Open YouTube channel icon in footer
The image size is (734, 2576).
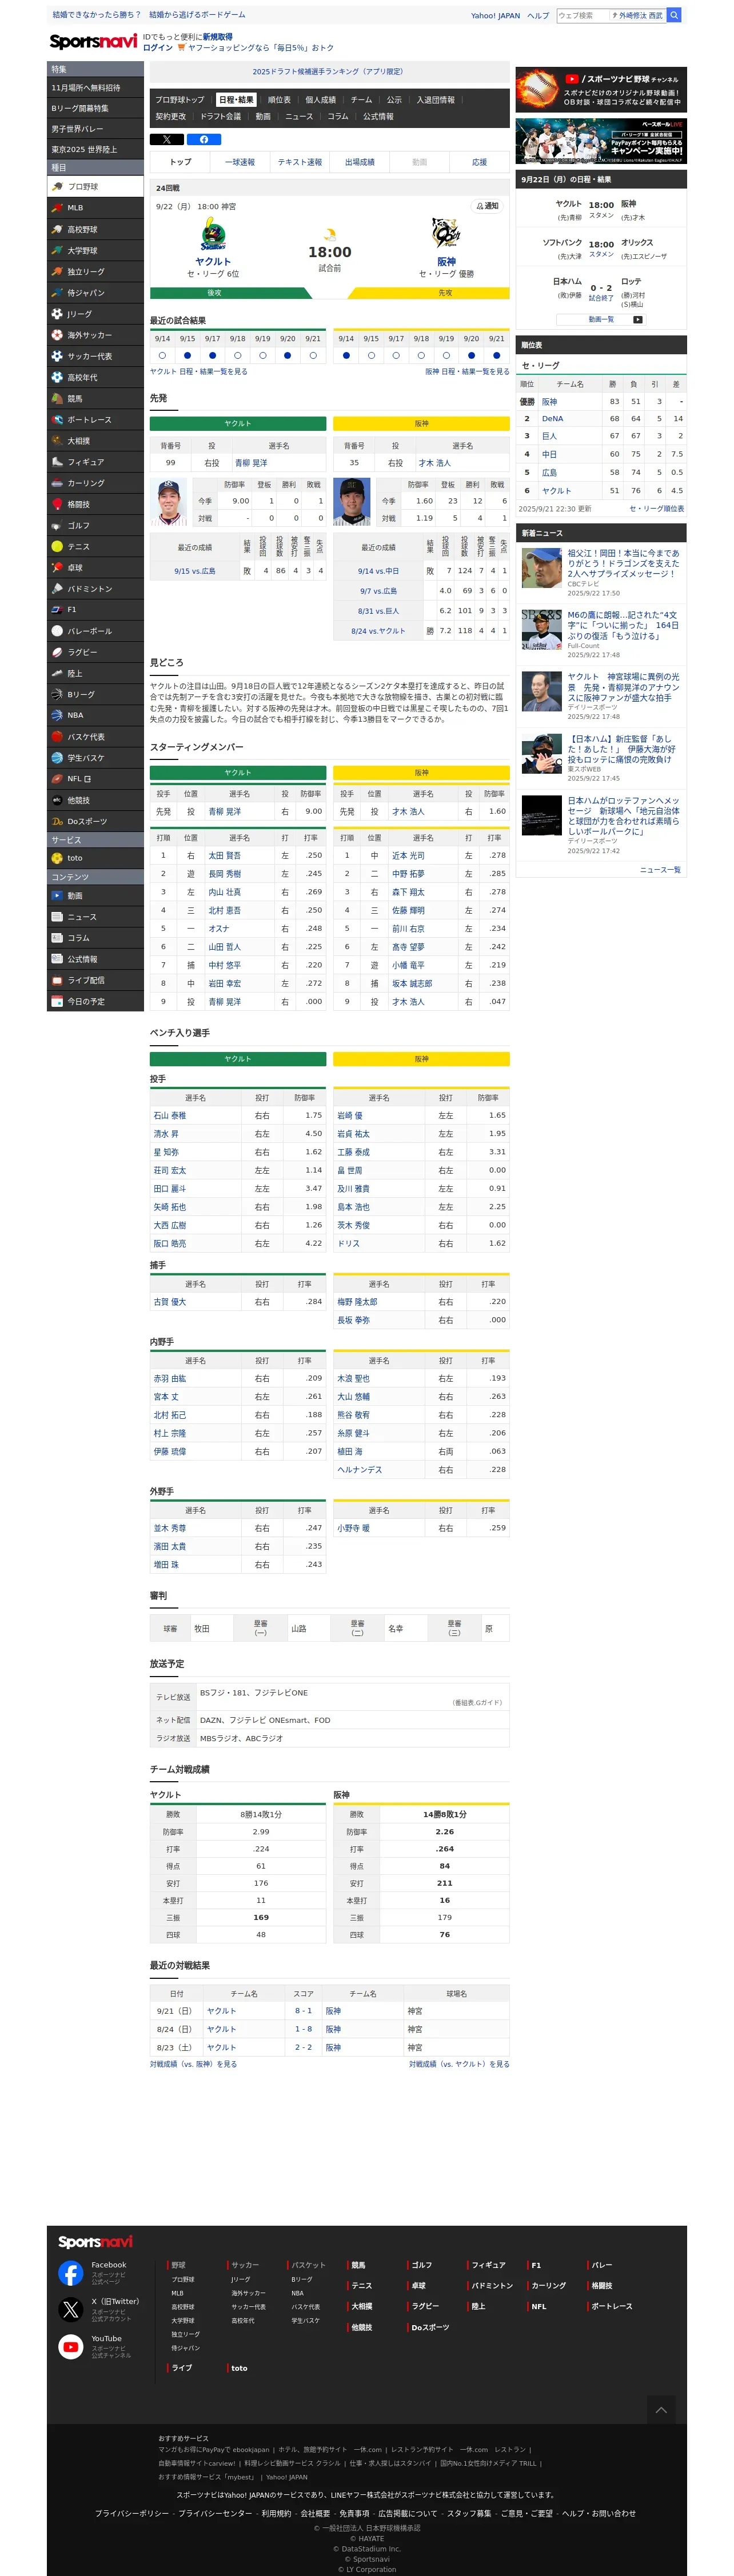70,2346
